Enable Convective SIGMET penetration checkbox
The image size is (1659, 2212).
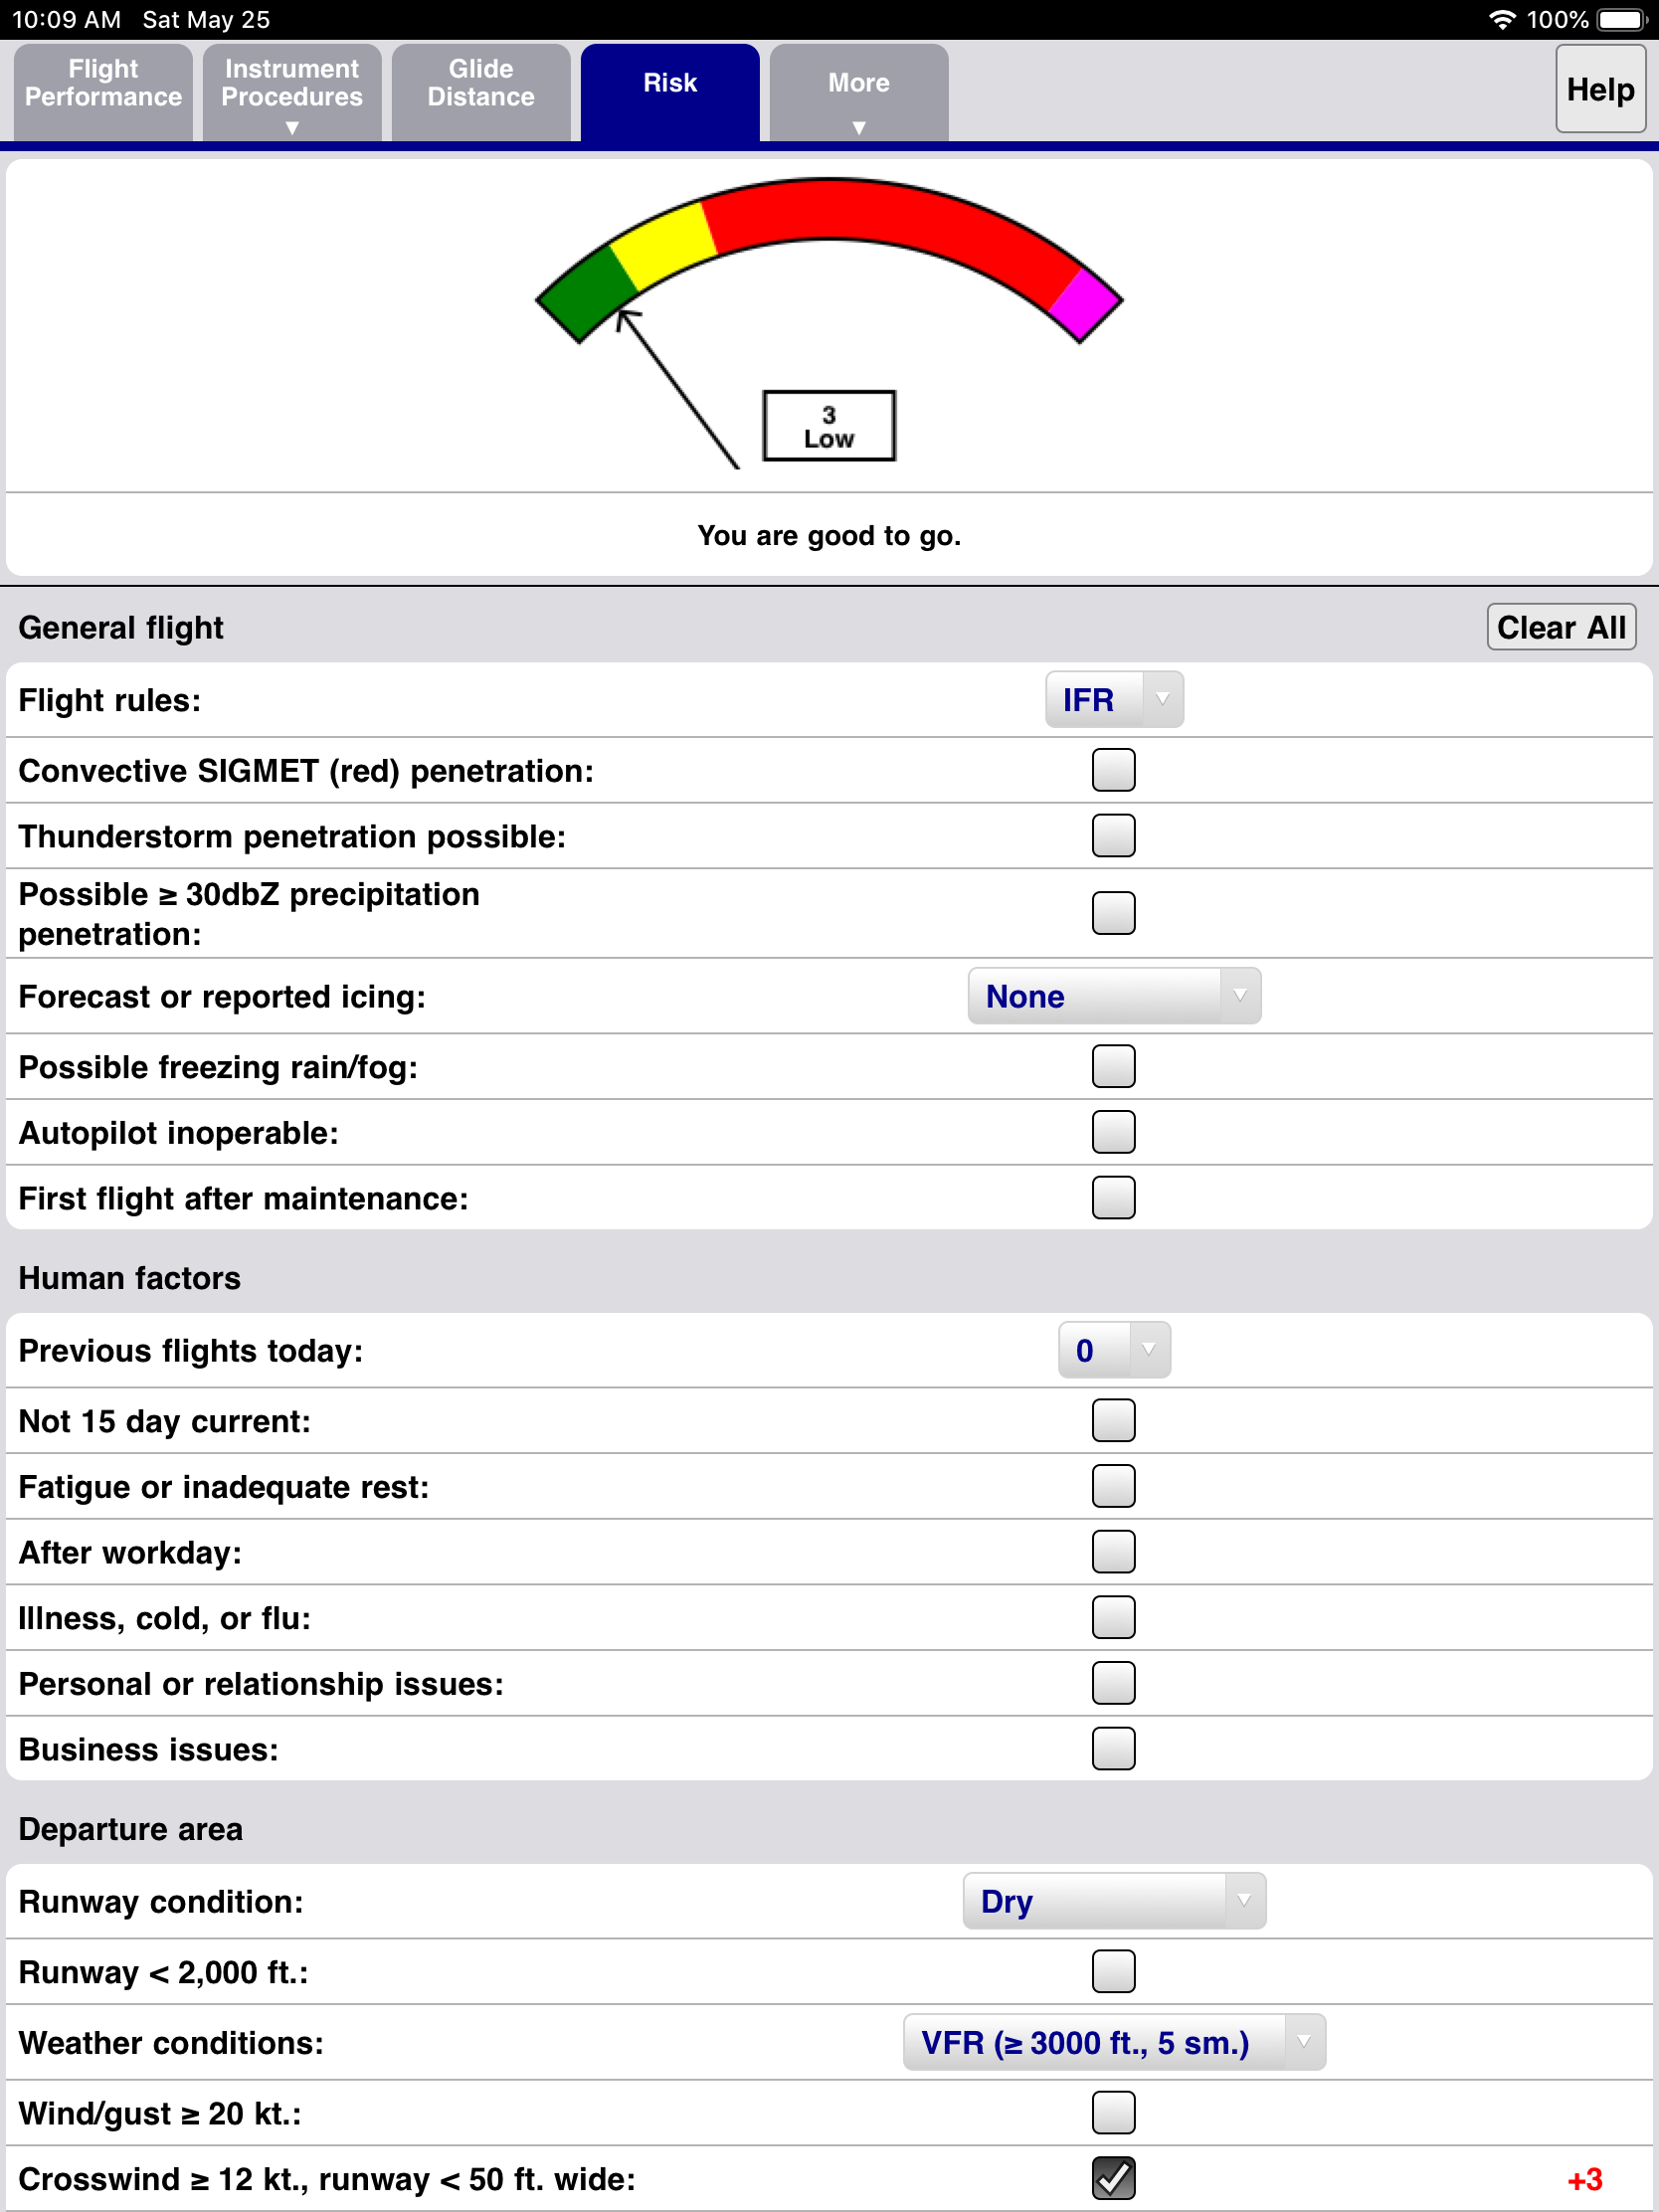click(x=1113, y=770)
